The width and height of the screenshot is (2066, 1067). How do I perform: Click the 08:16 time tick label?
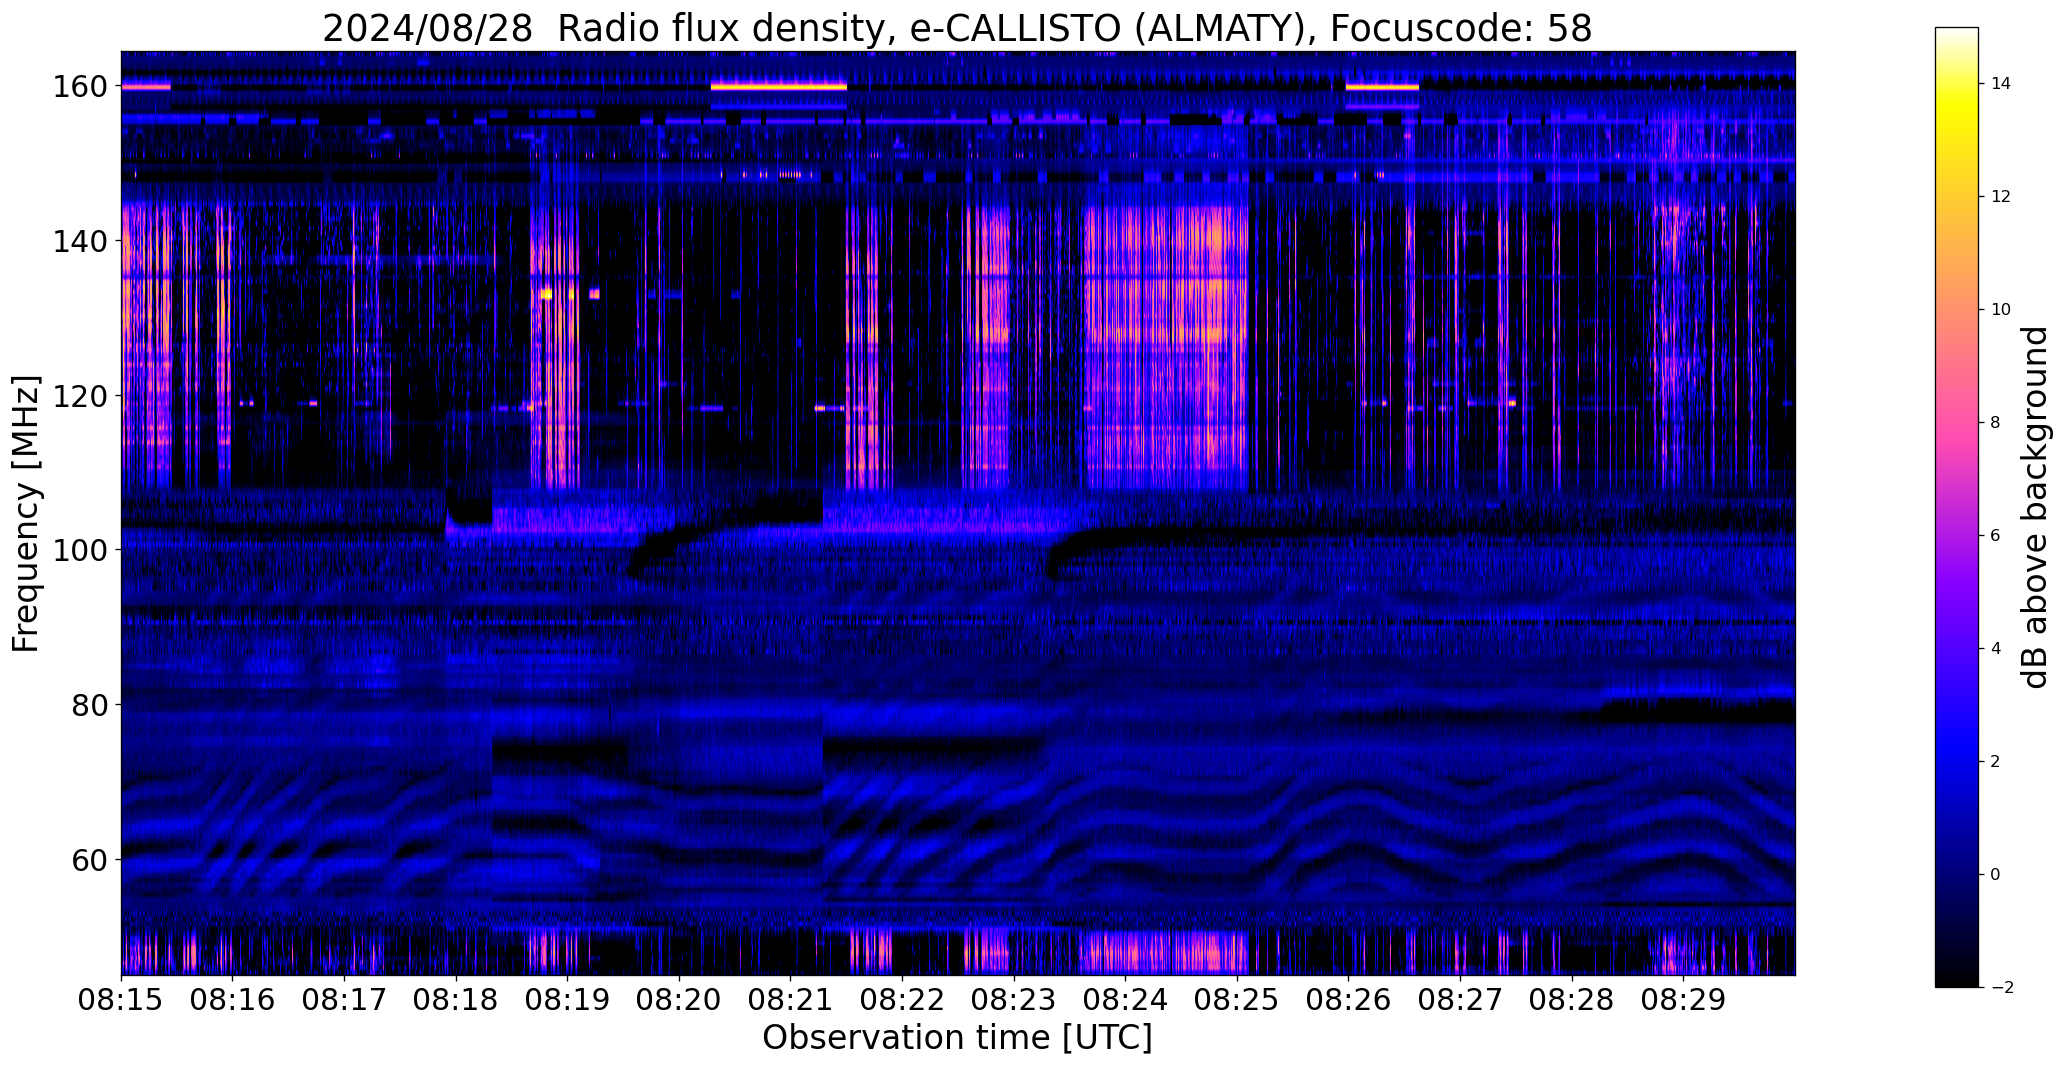[x=233, y=1000]
